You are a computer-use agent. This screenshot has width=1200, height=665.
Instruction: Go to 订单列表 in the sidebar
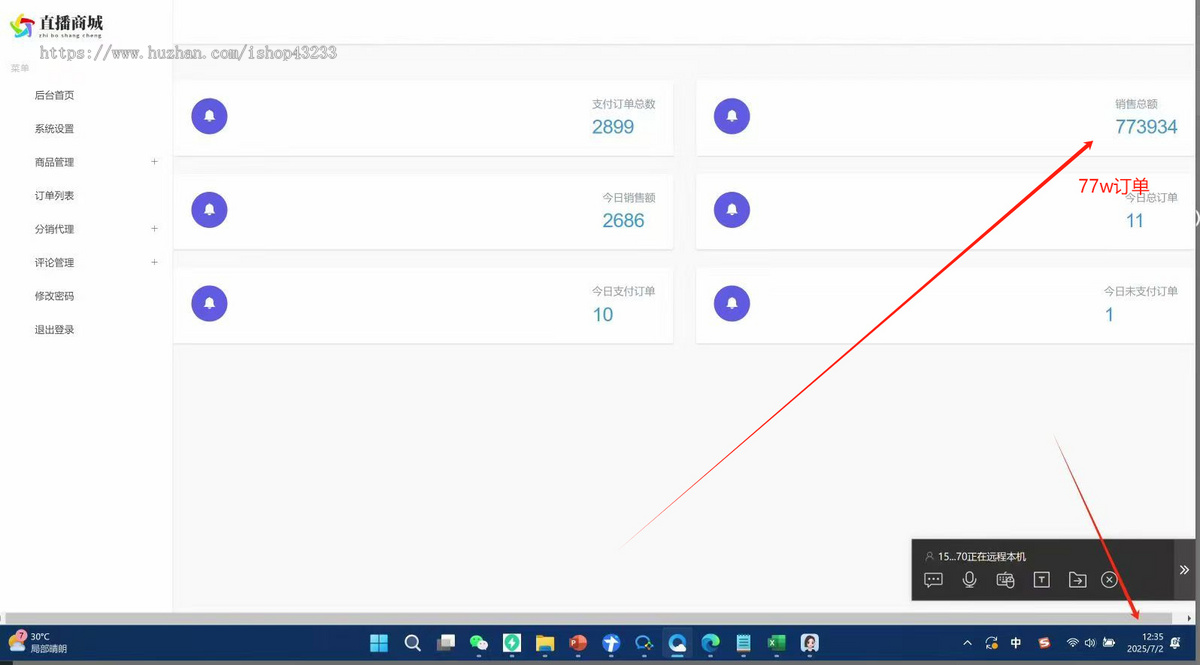(54, 196)
